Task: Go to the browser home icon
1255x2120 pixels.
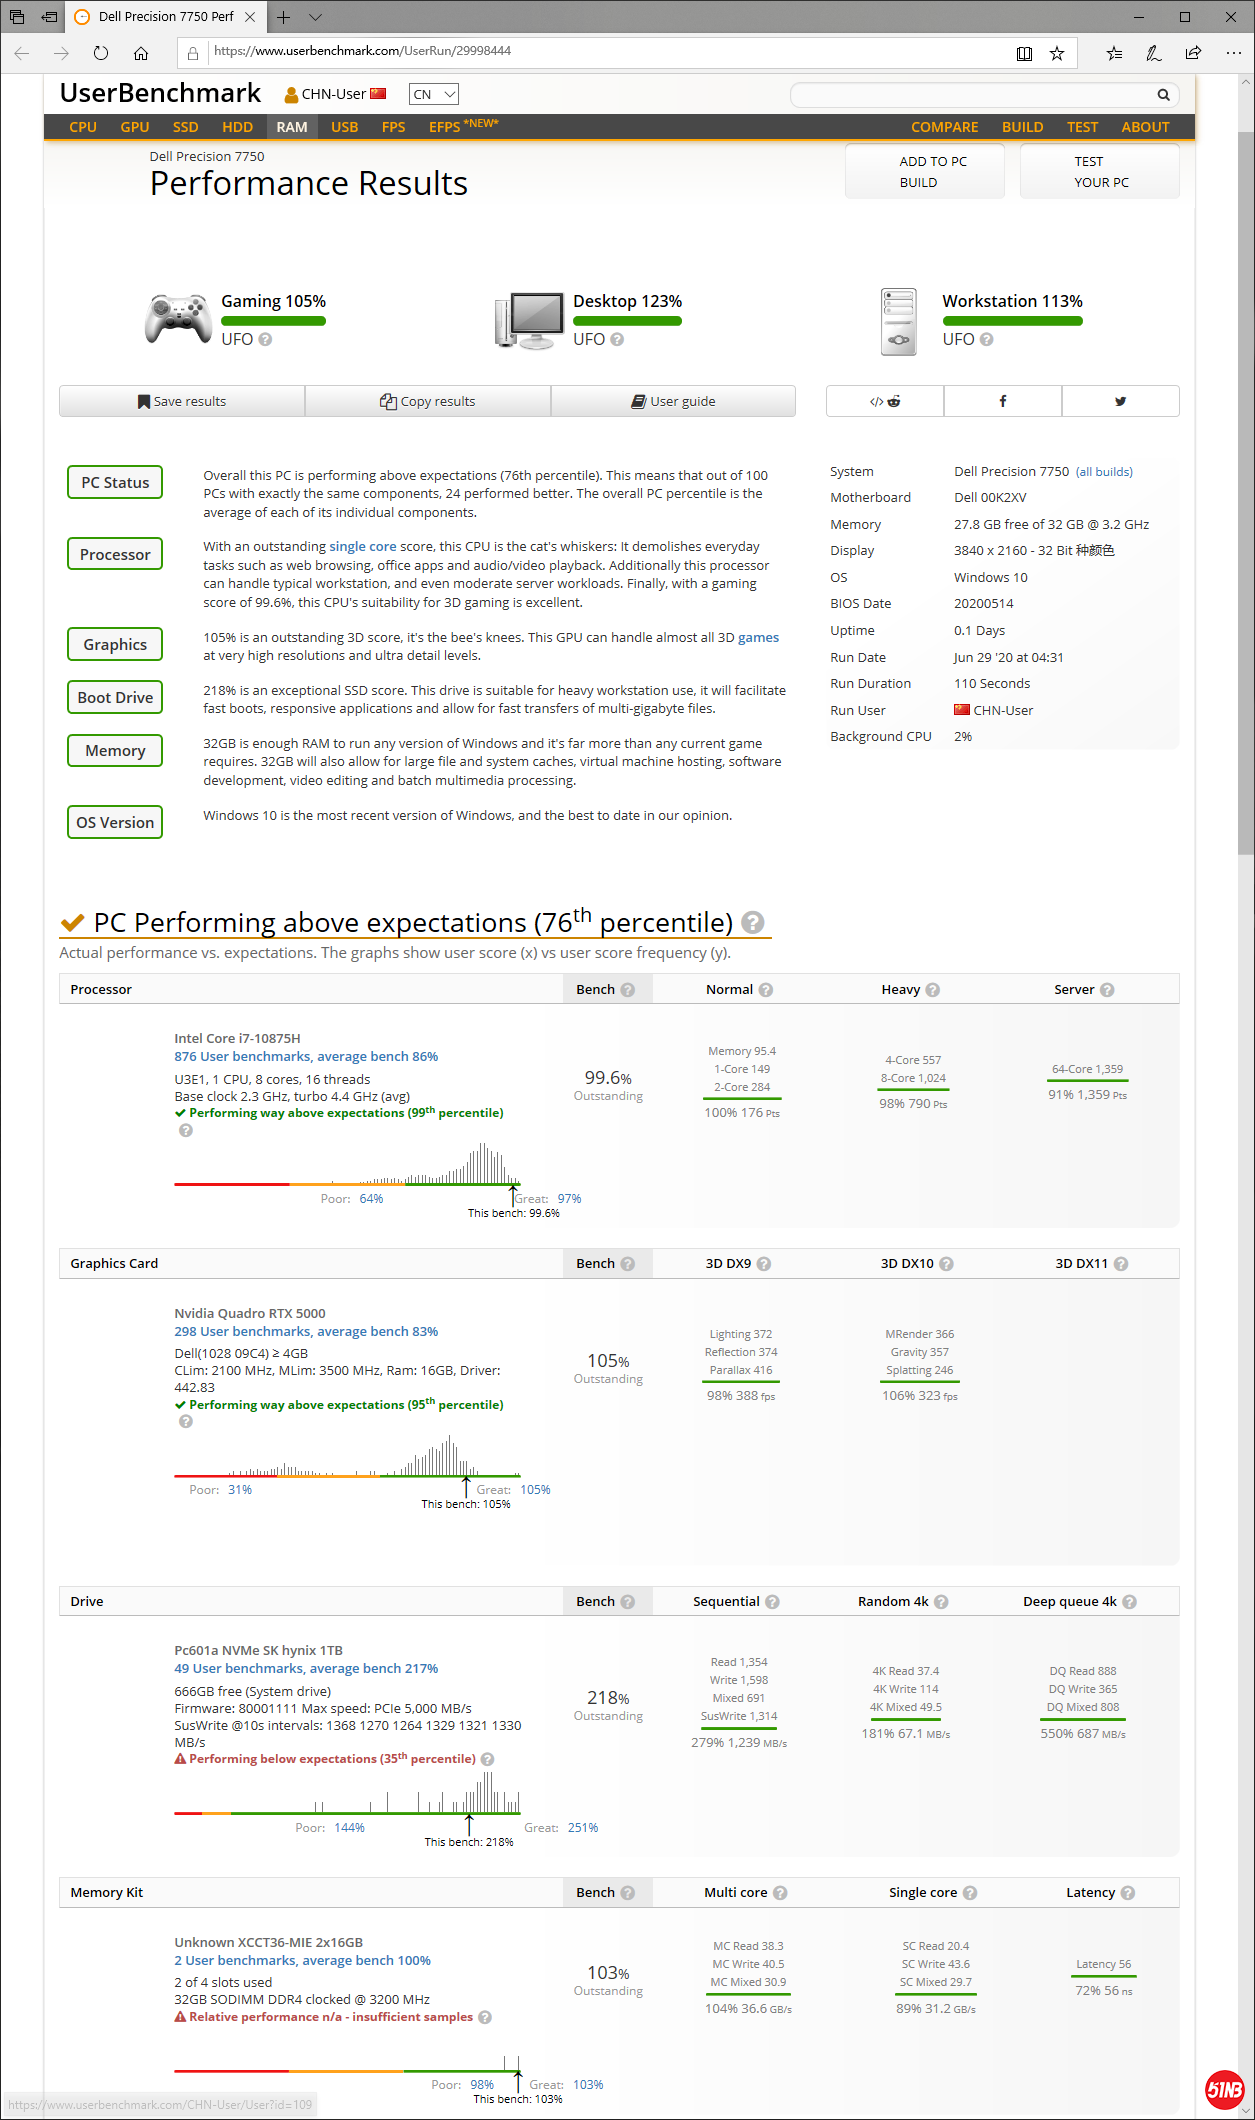Action: (x=141, y=53)
